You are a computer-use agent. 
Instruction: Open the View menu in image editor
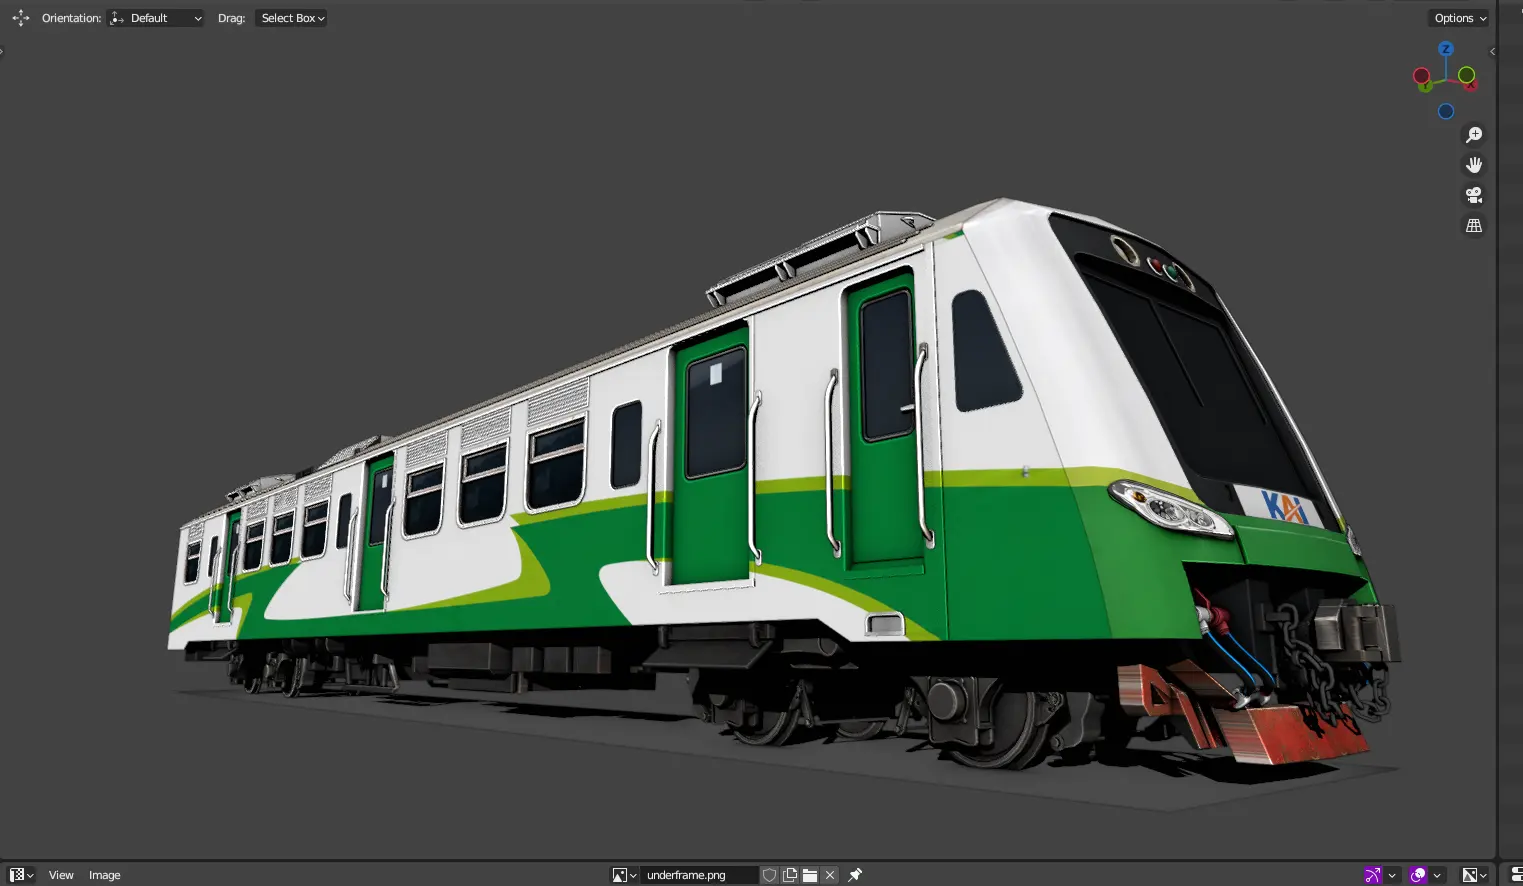pyautogui.click(x=61, y=875)
